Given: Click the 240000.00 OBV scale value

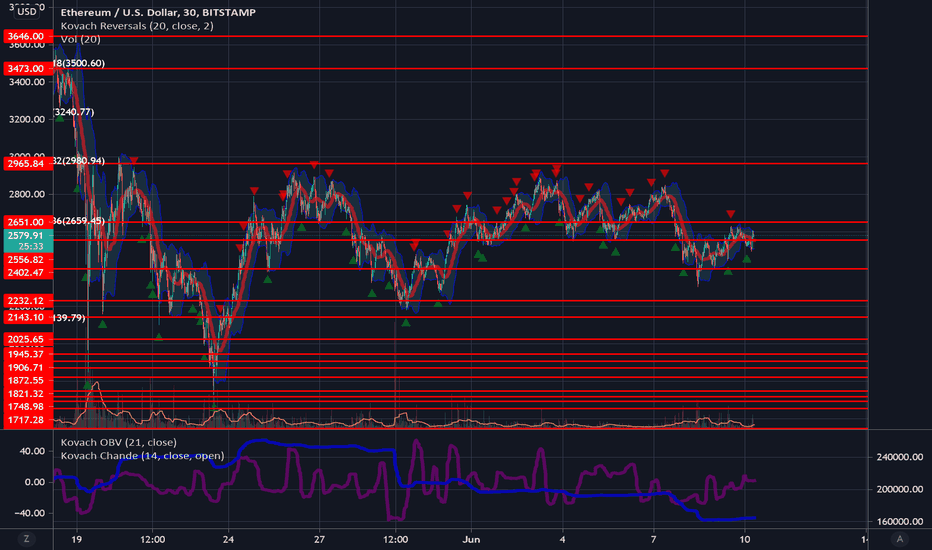Looking at the screenshot, I should (x=899, y=457).
